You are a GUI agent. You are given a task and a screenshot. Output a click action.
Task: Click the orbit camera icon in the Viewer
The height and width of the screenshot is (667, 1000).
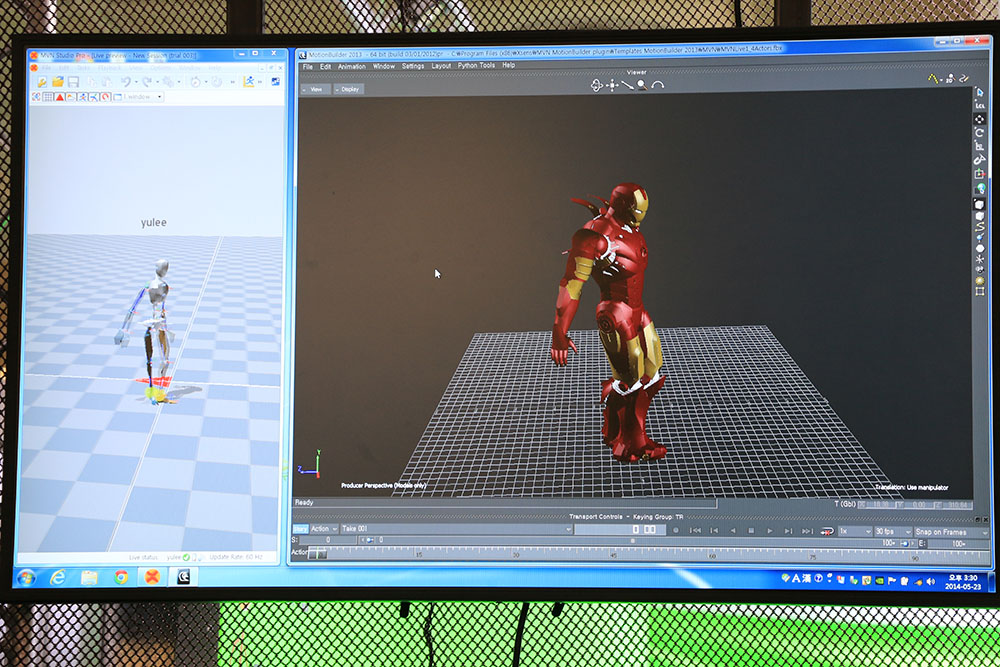[597, 86]
